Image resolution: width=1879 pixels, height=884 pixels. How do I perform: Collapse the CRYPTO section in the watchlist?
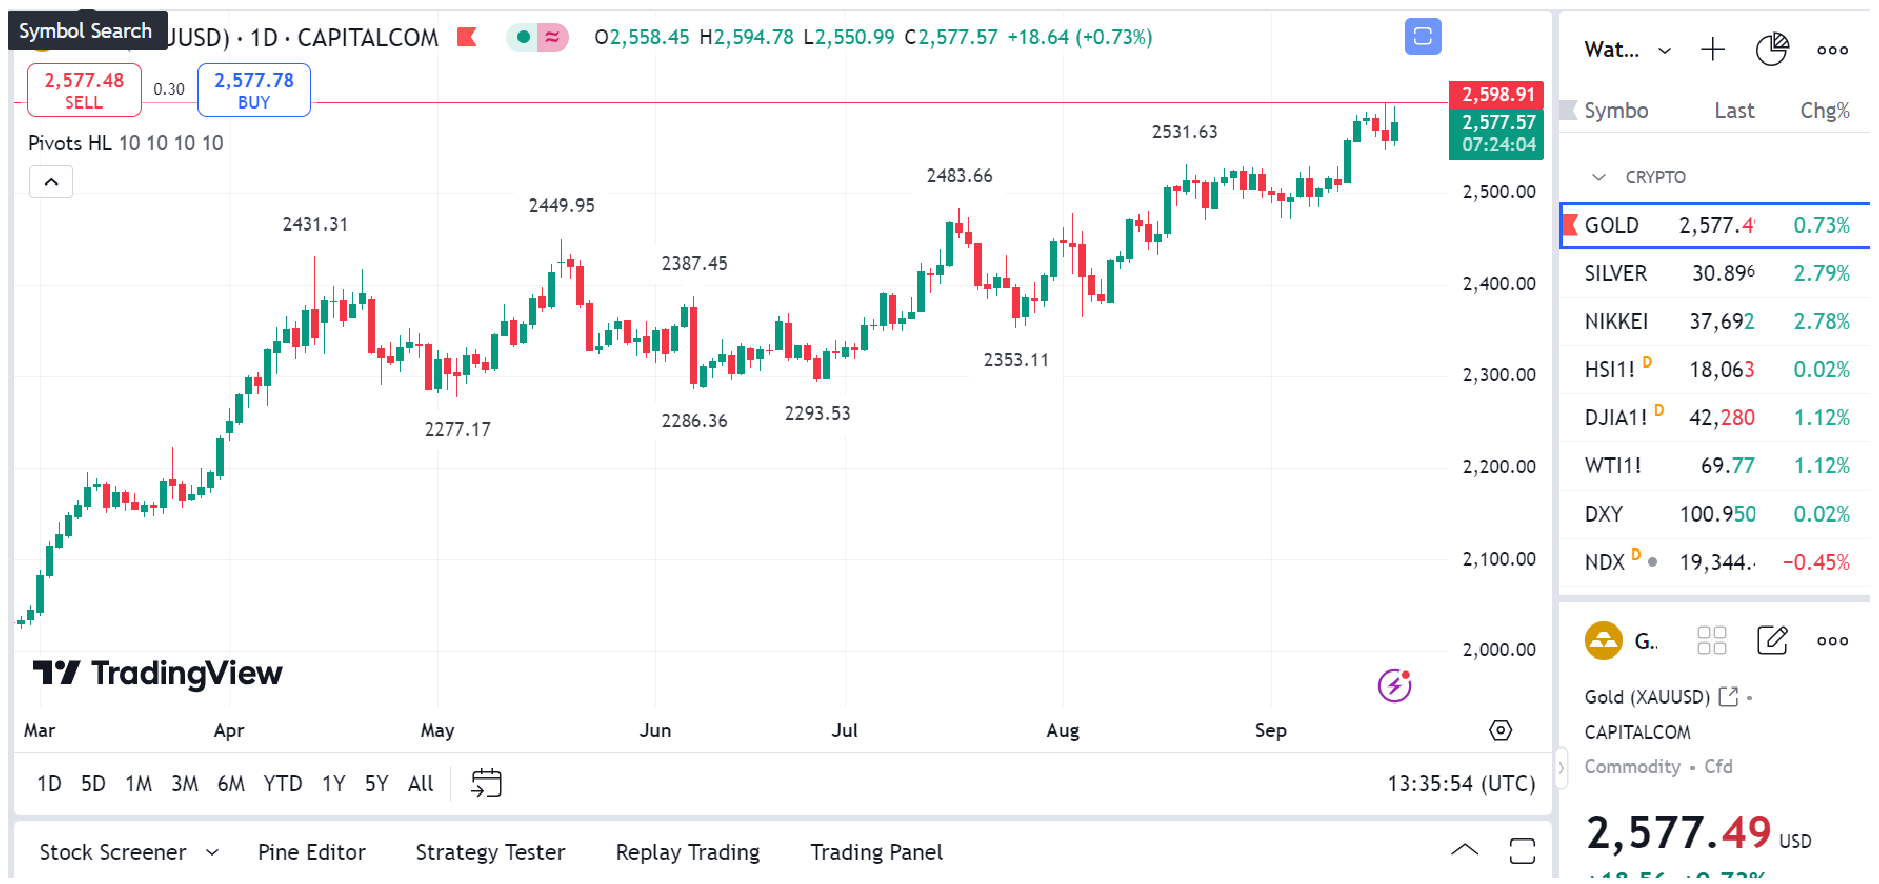(1597, 176)
